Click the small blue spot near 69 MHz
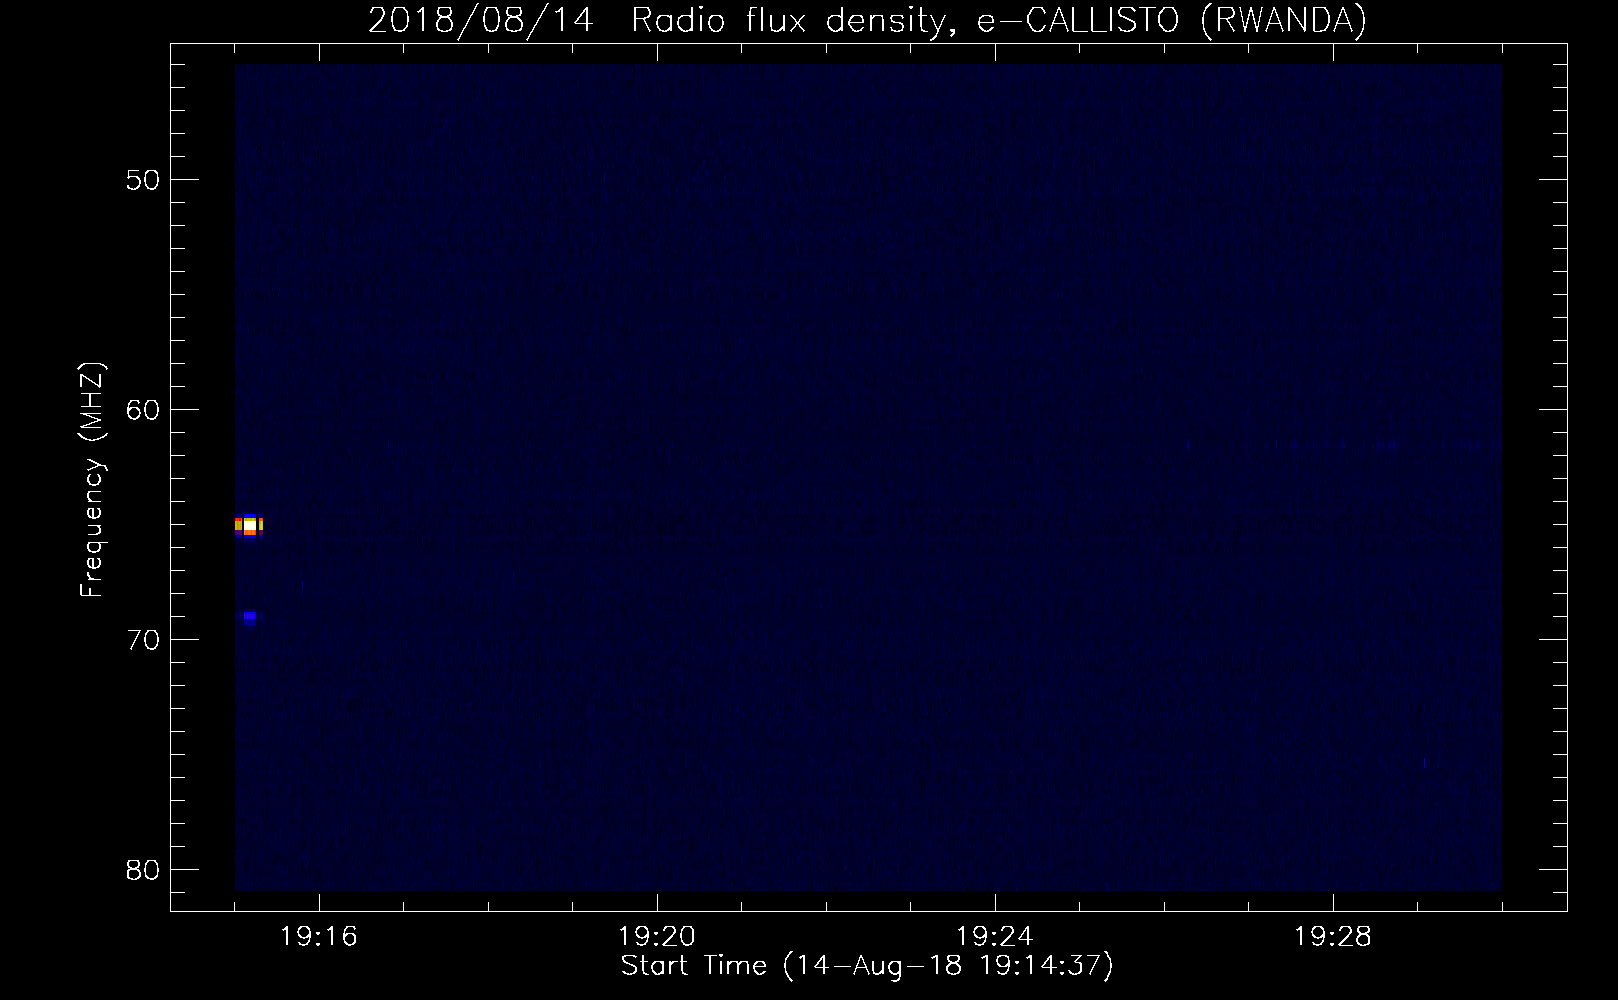 (x=249, y=617)
